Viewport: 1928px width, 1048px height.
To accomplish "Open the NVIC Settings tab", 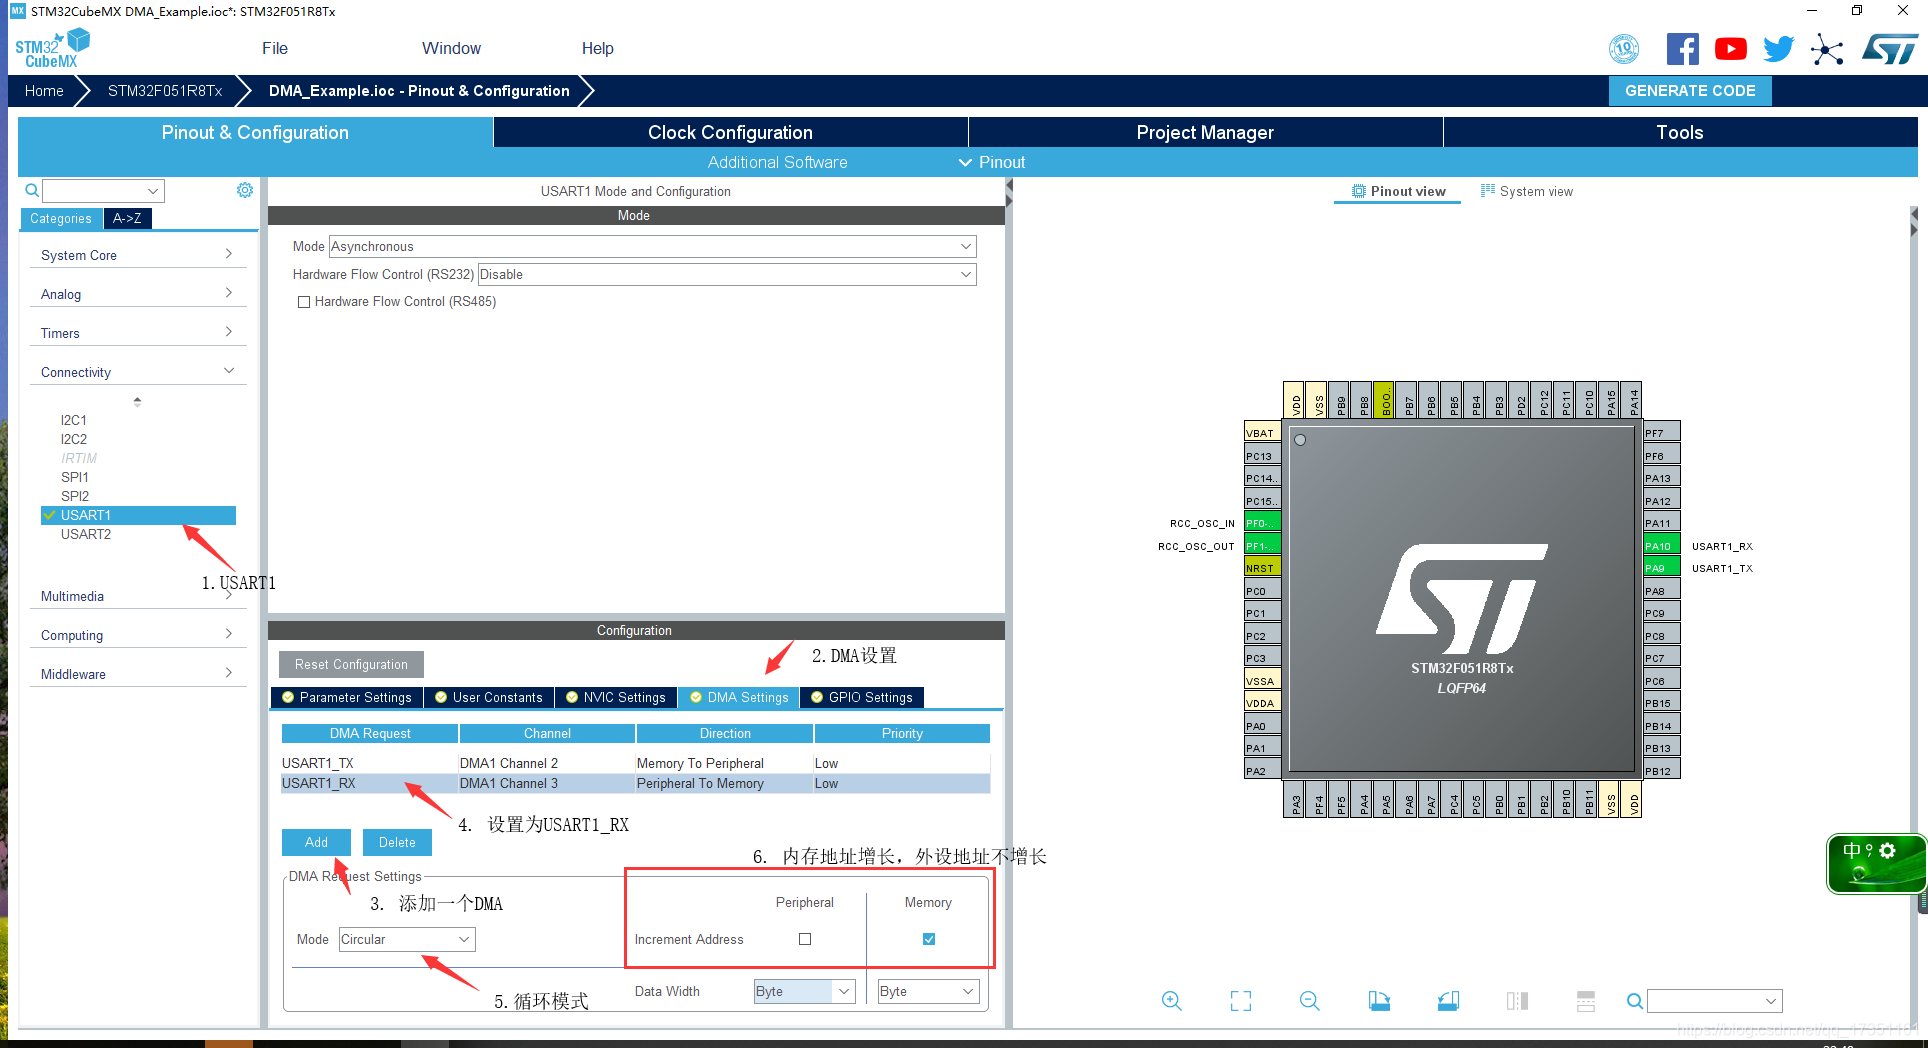I will tap(616, 697).
